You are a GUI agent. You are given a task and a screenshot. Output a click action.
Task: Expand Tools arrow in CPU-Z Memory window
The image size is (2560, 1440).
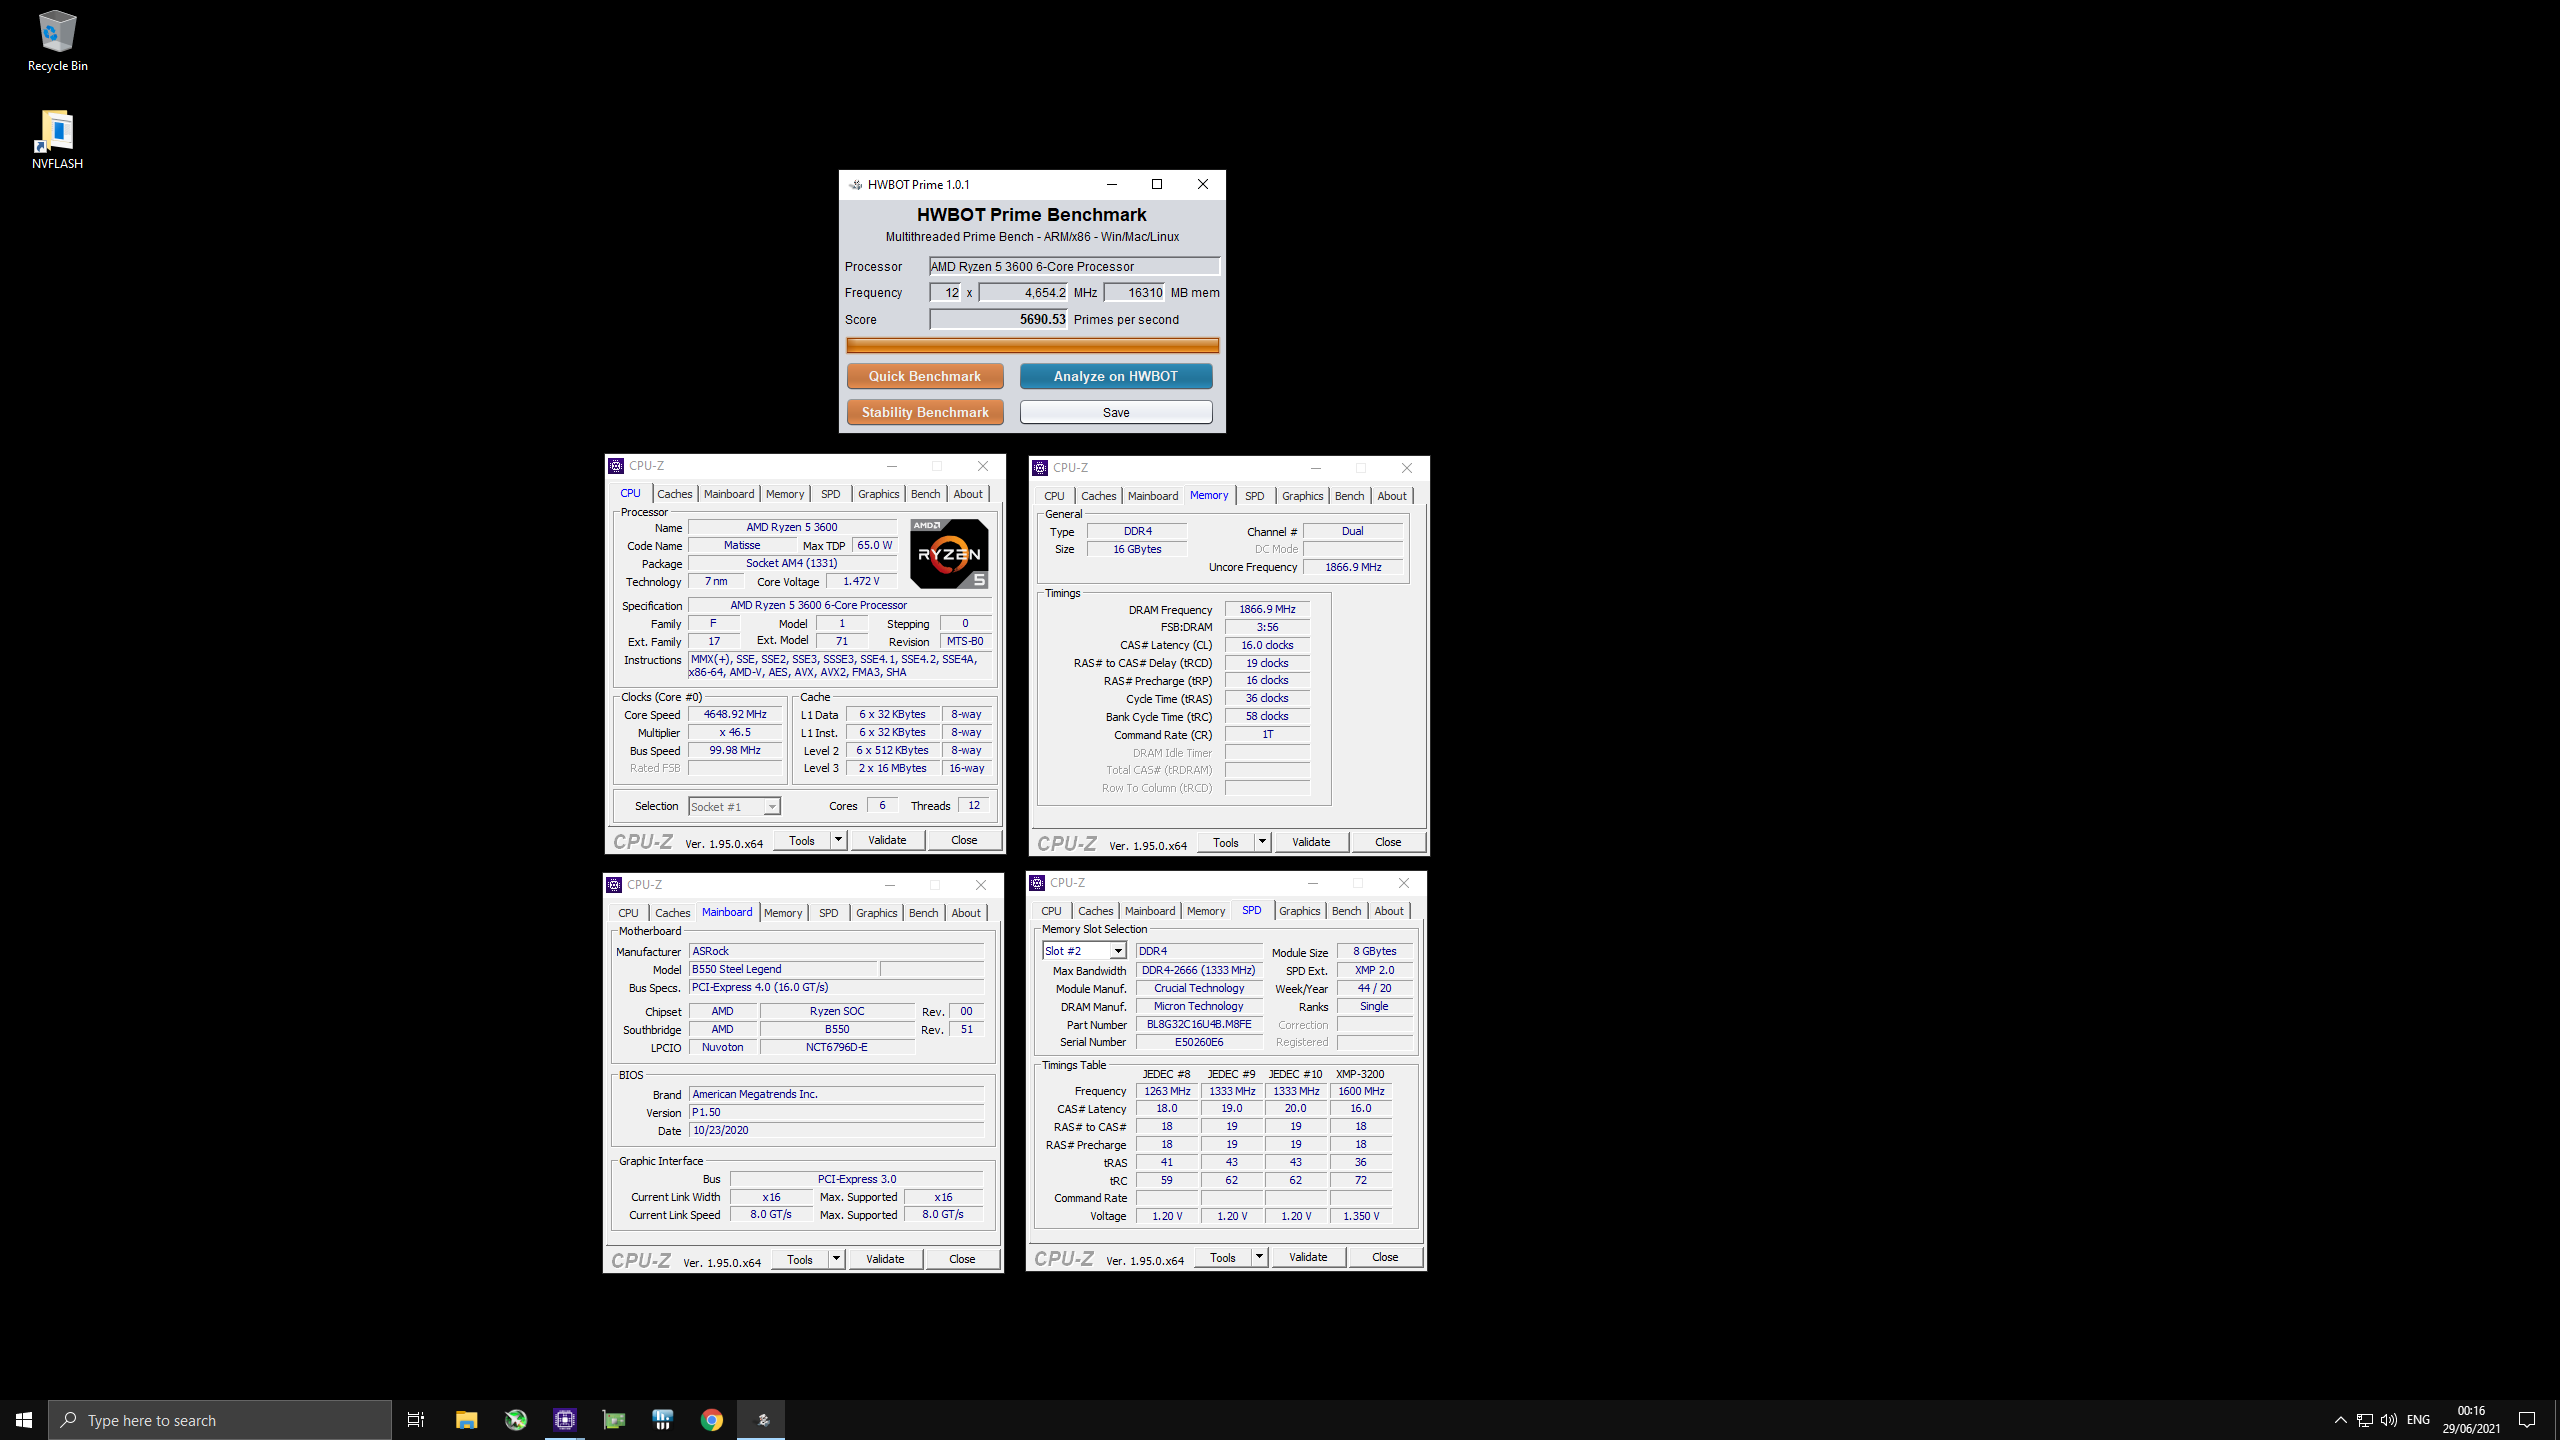click(x=1262, y=842)
